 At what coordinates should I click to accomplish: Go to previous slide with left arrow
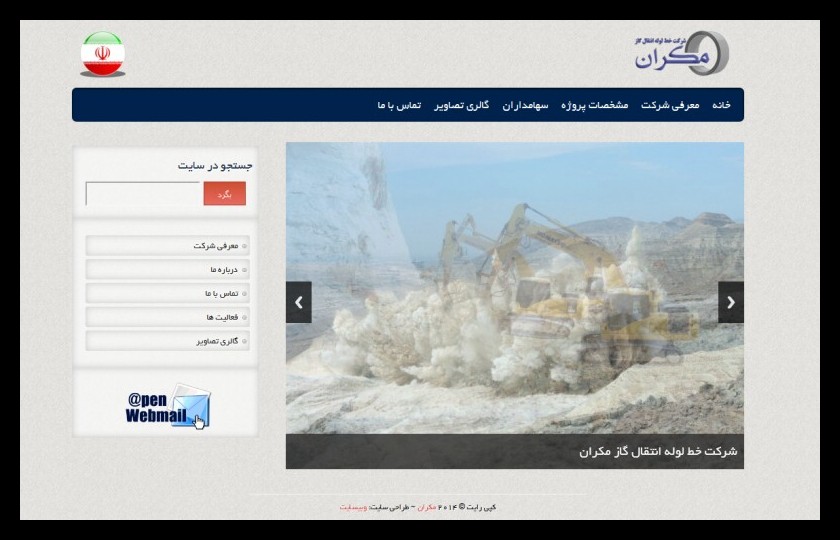(298, 302)
